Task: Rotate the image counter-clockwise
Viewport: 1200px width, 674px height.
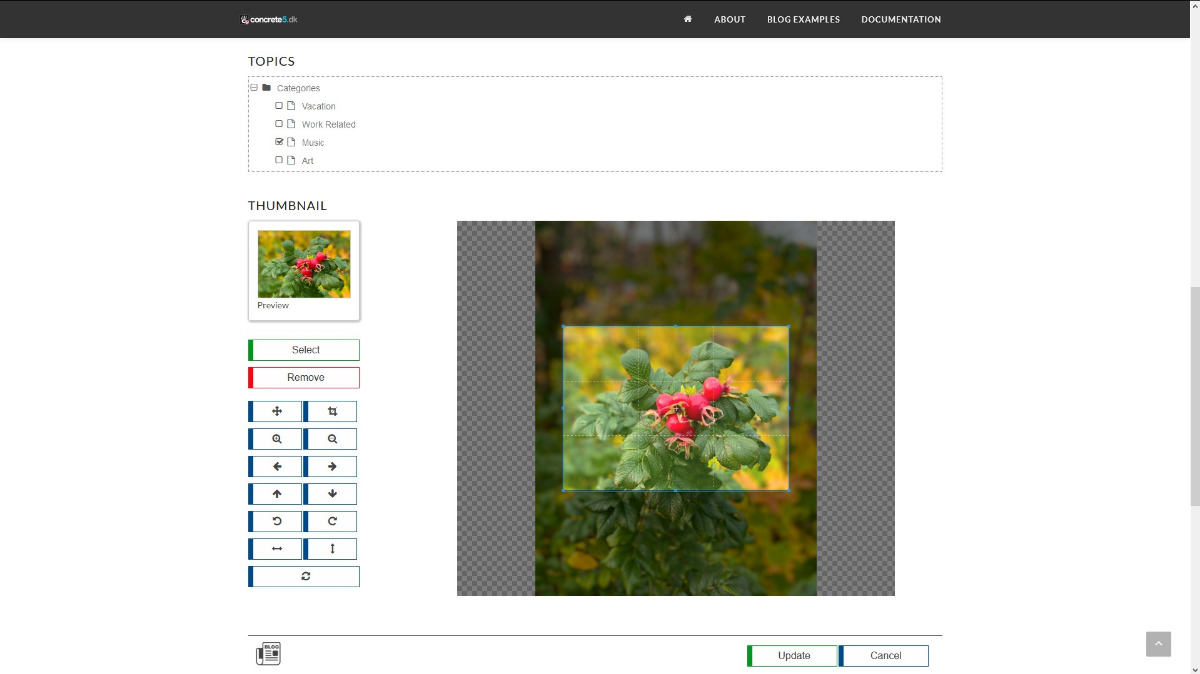Action: click(x=277, y=522)
